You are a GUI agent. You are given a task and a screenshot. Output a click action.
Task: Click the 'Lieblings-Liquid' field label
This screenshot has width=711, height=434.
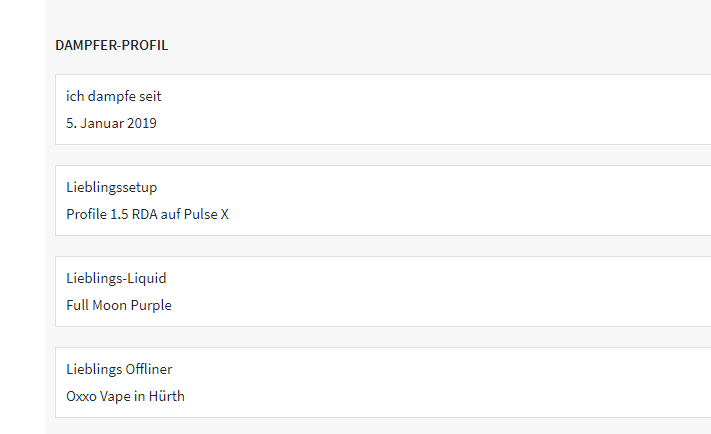click(x=117, y=278)
